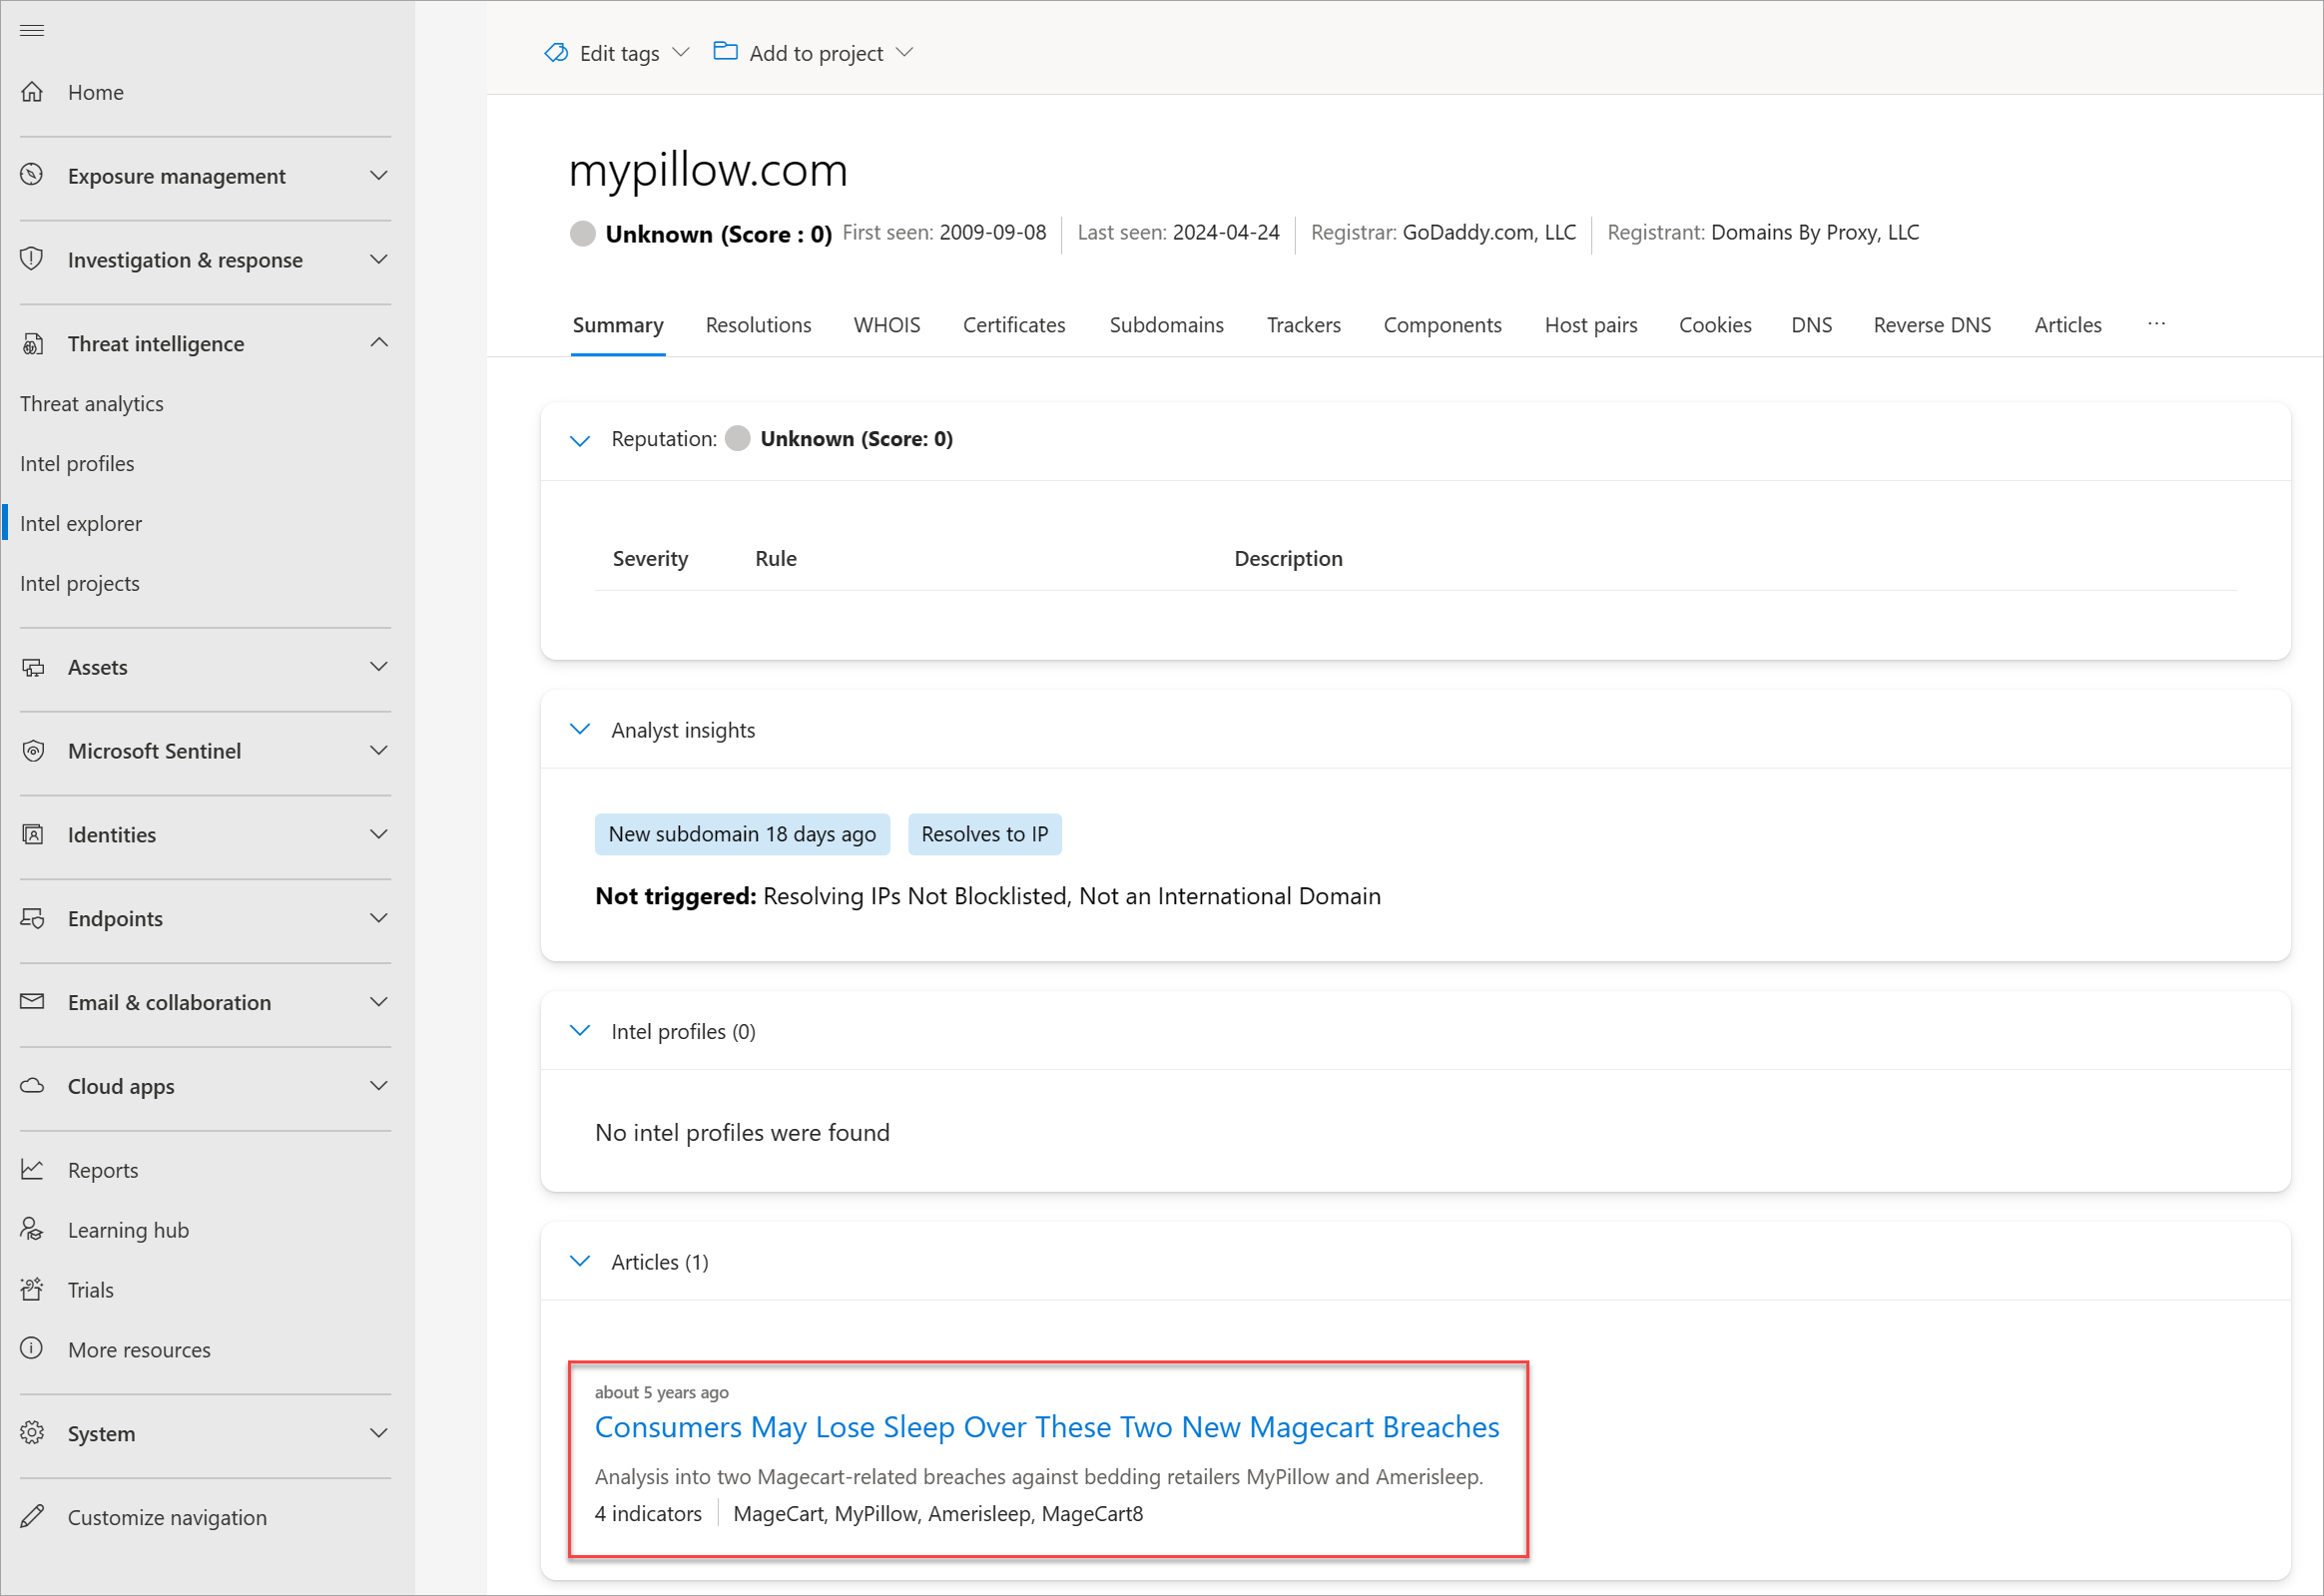This screenshot has height=1596, width=2324.
Task: Open the Subdomains tab
Action: (x=1166, y=325)
